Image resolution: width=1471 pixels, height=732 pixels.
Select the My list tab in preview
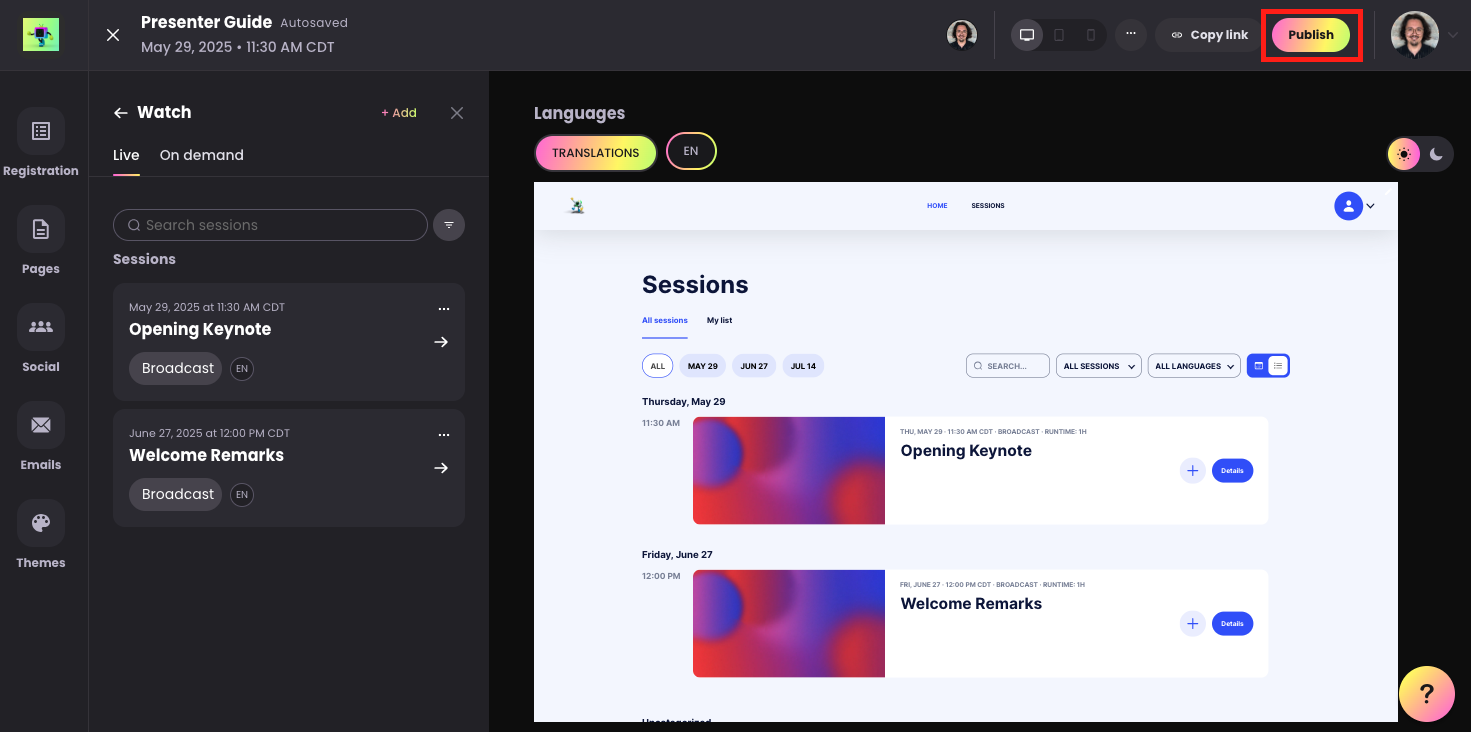pyautogui.click(x=720, y=321)
